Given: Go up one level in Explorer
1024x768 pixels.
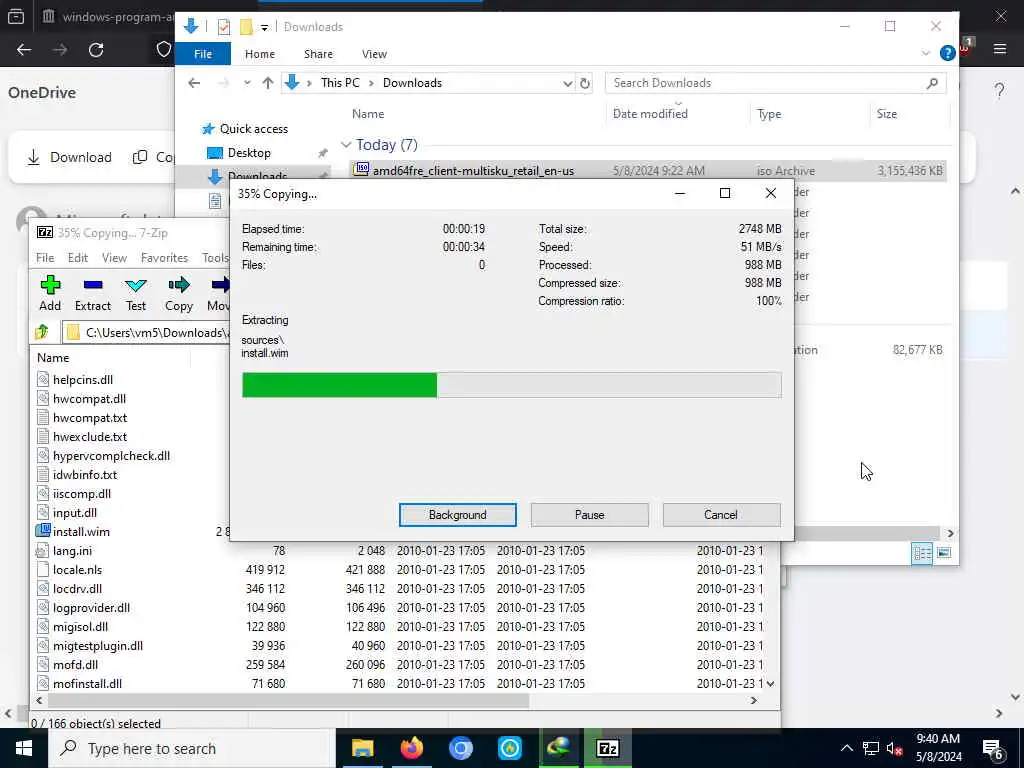Looking at the screenshot, I should coord(268,83).
